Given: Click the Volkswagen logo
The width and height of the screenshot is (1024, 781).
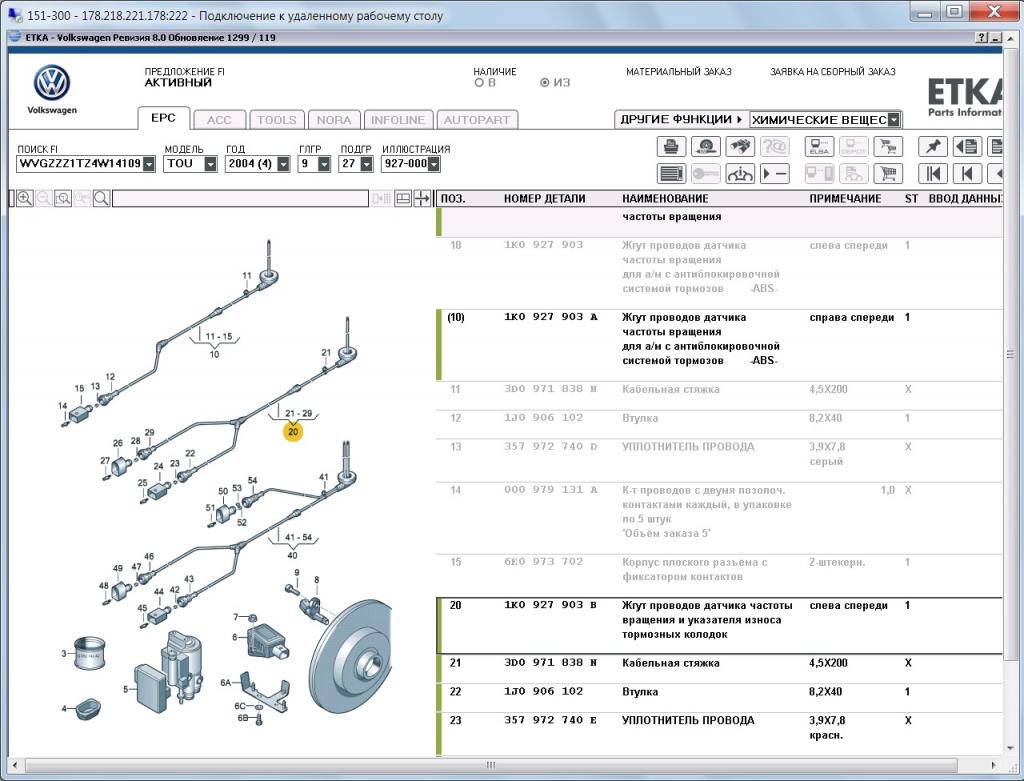Looking at the screenshot, I should click(x=52, y=83).
